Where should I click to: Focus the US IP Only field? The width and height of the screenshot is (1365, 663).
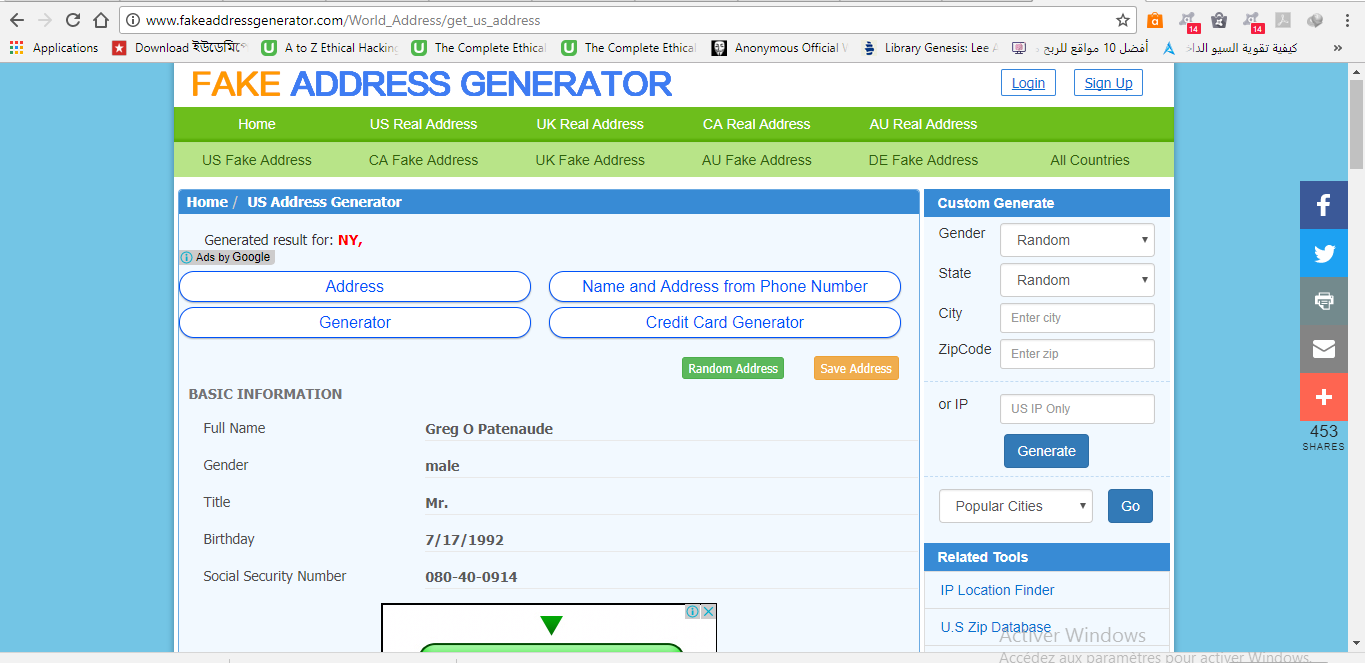click(1077, 409)
